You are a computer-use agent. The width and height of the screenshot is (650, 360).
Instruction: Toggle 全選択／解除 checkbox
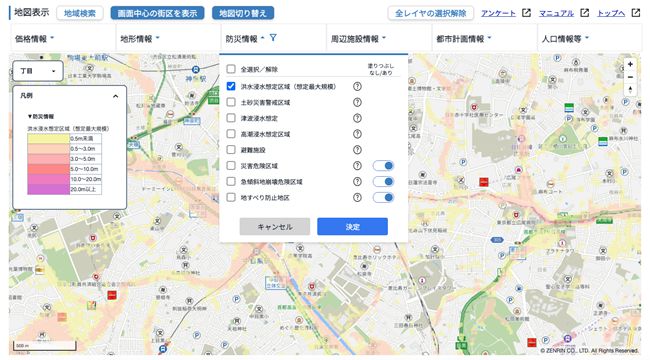point(231,69)
